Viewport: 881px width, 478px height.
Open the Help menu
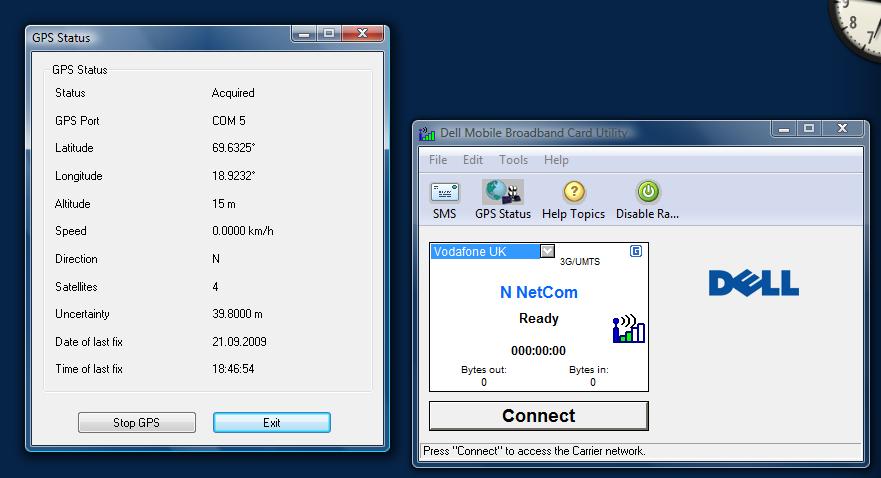pyautogui.click(x=556, y=160)
